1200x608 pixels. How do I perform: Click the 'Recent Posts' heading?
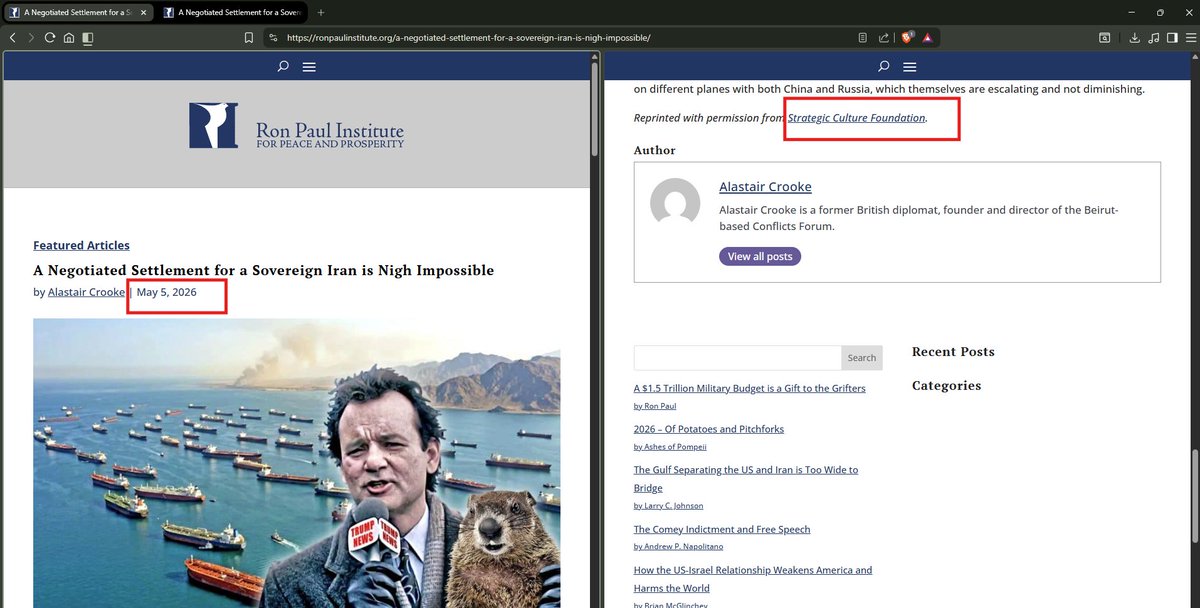(953, 351)
